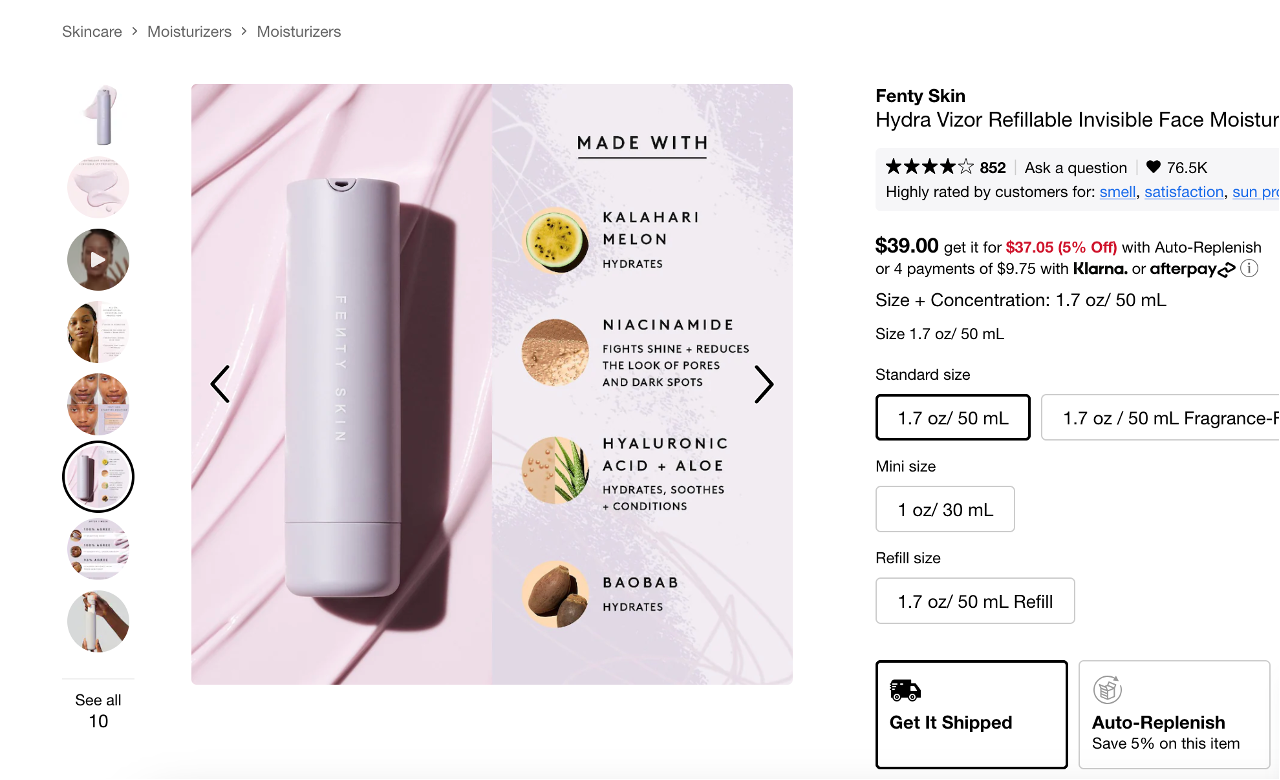See all 10 product images

pos(98,710)
